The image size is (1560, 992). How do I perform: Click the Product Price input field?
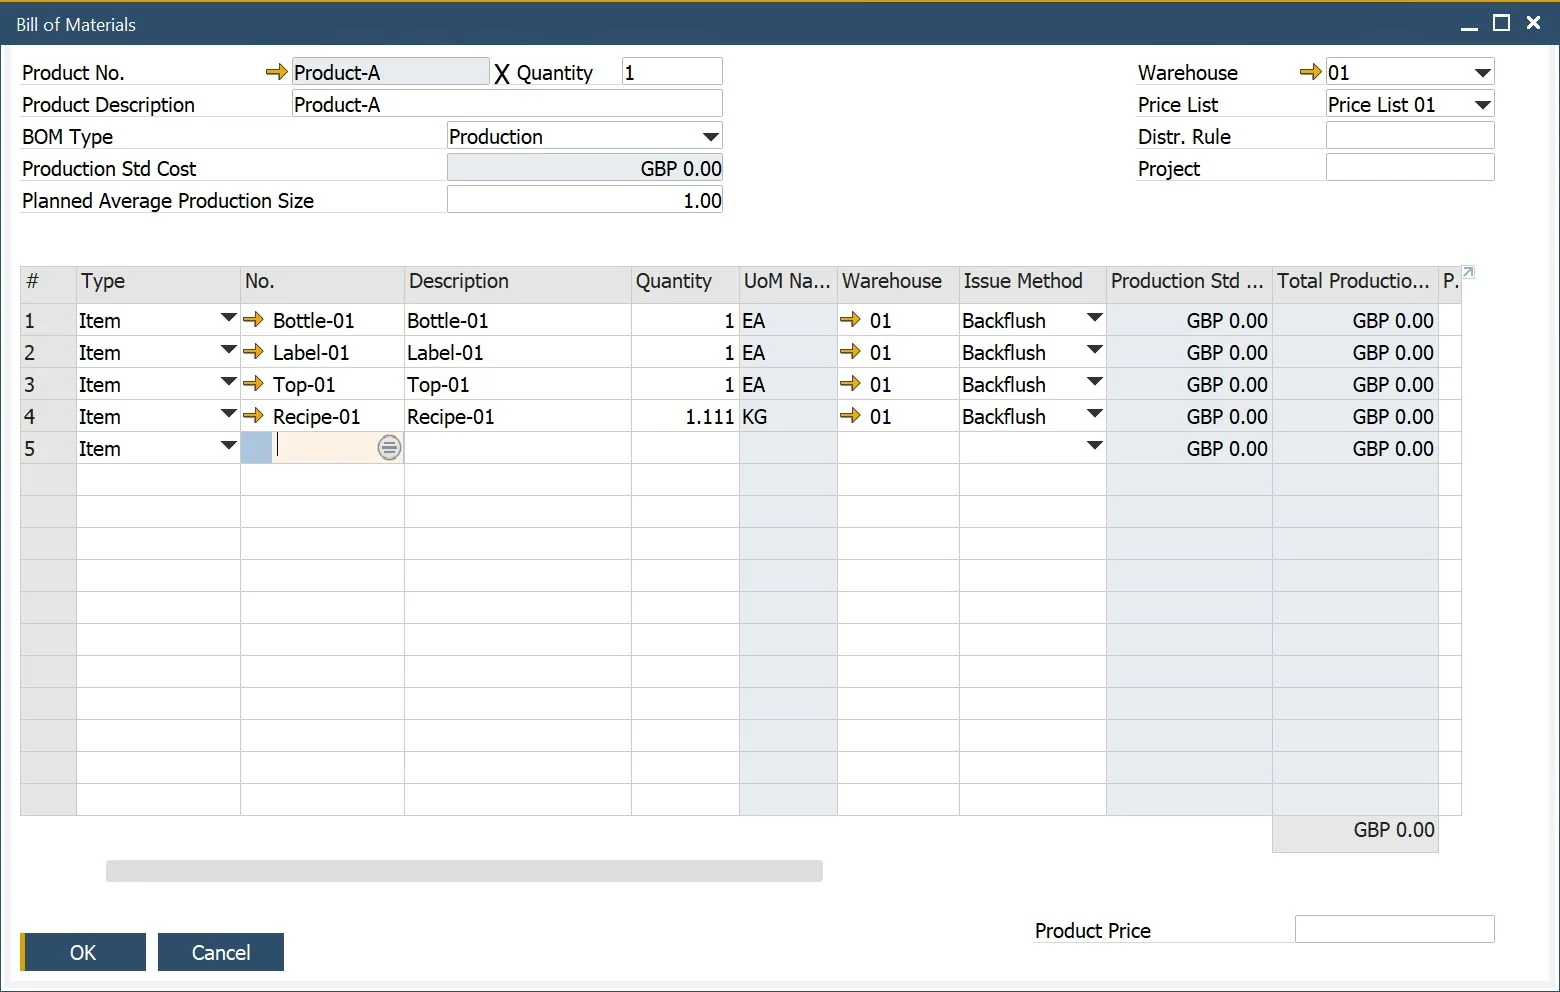point(1394,929)
